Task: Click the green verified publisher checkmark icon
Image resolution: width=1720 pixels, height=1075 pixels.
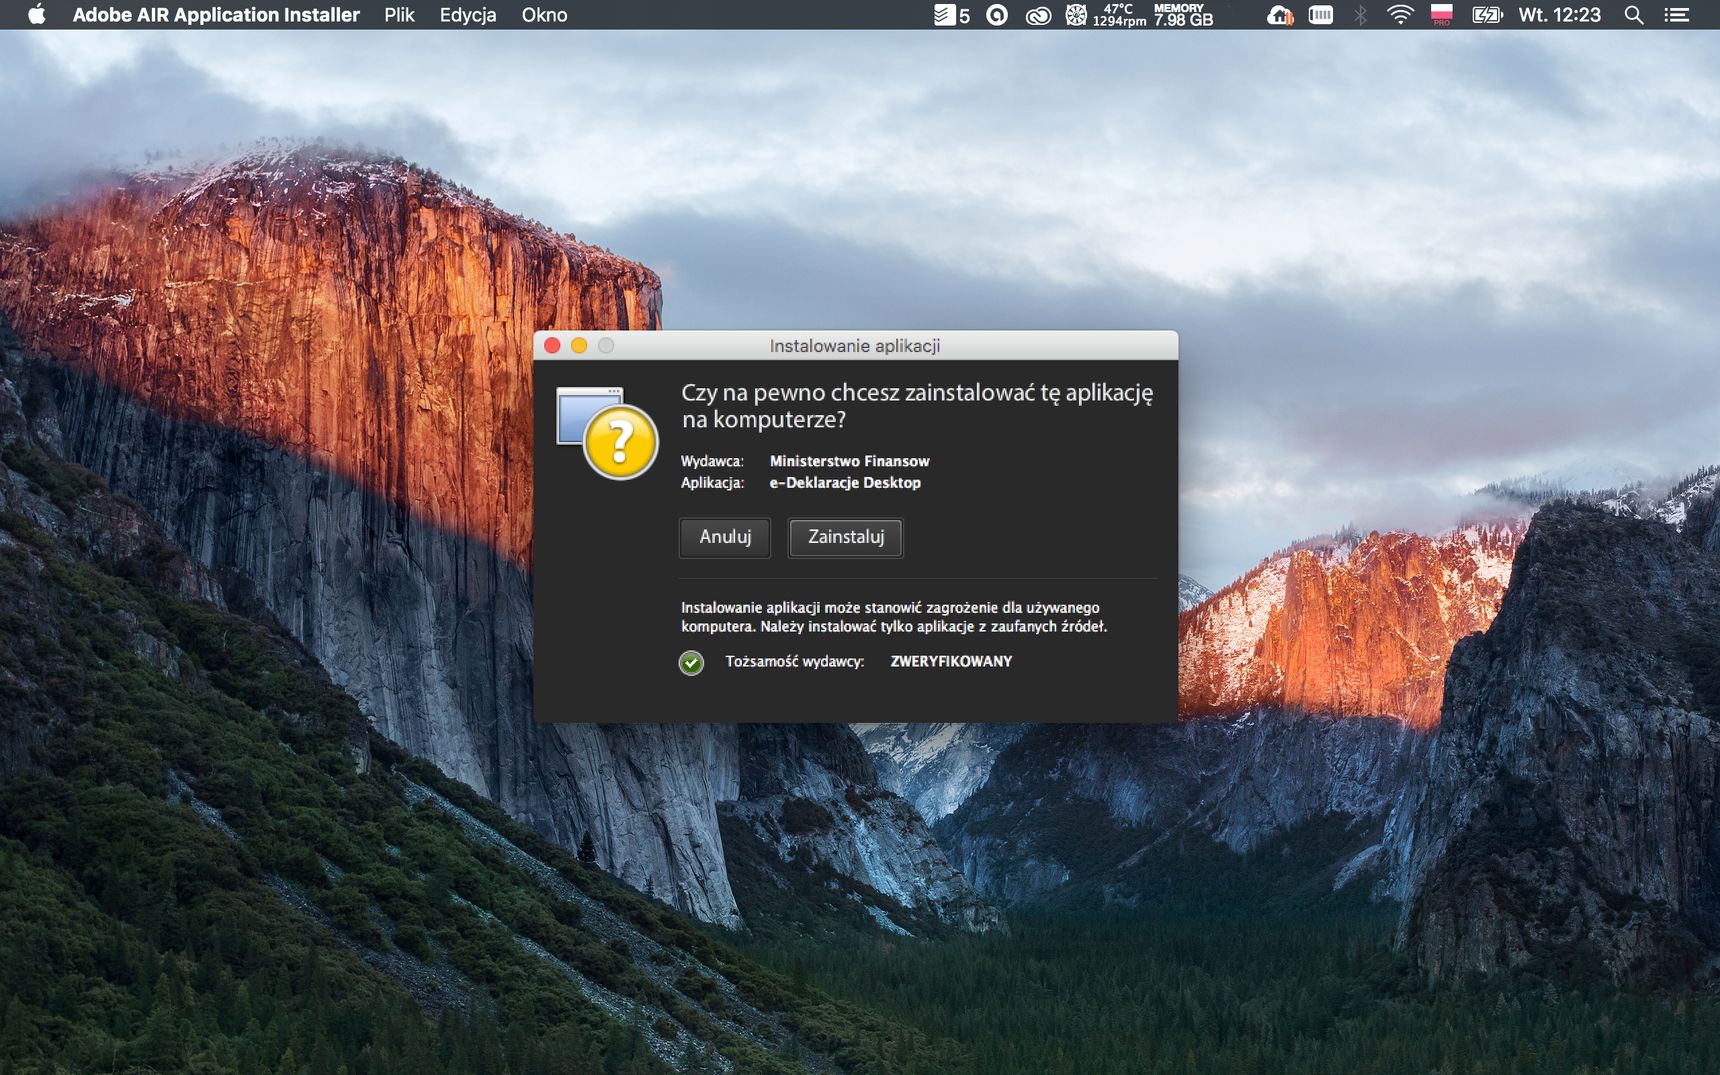Action: 691,662
